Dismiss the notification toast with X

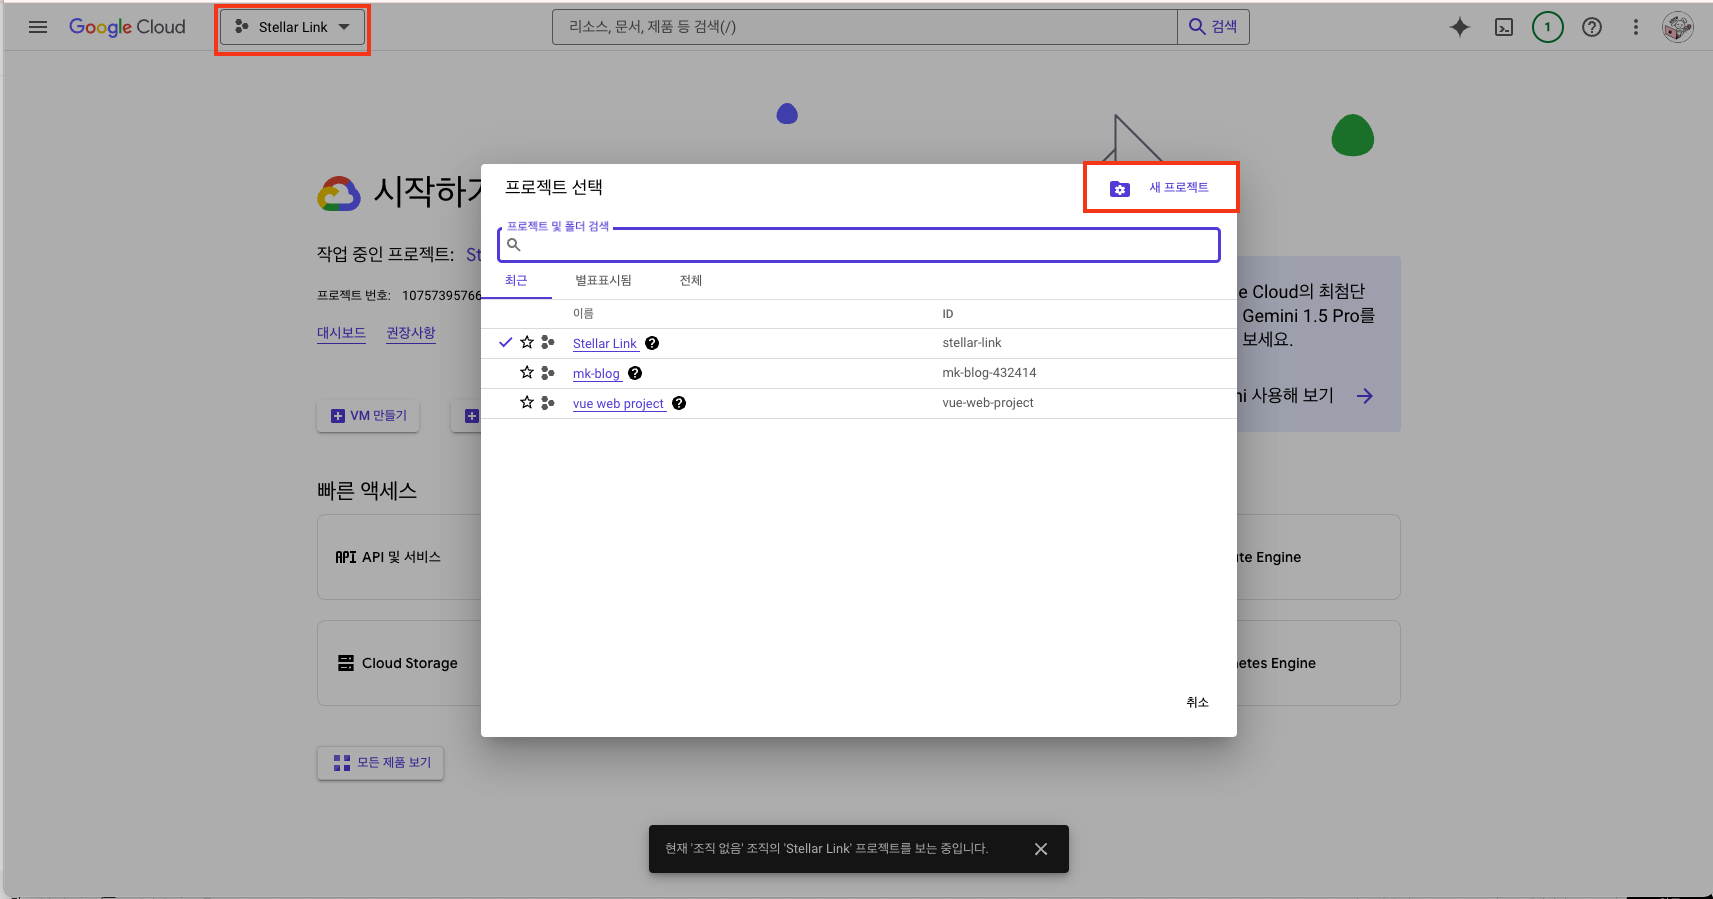tap(1041, 849)
